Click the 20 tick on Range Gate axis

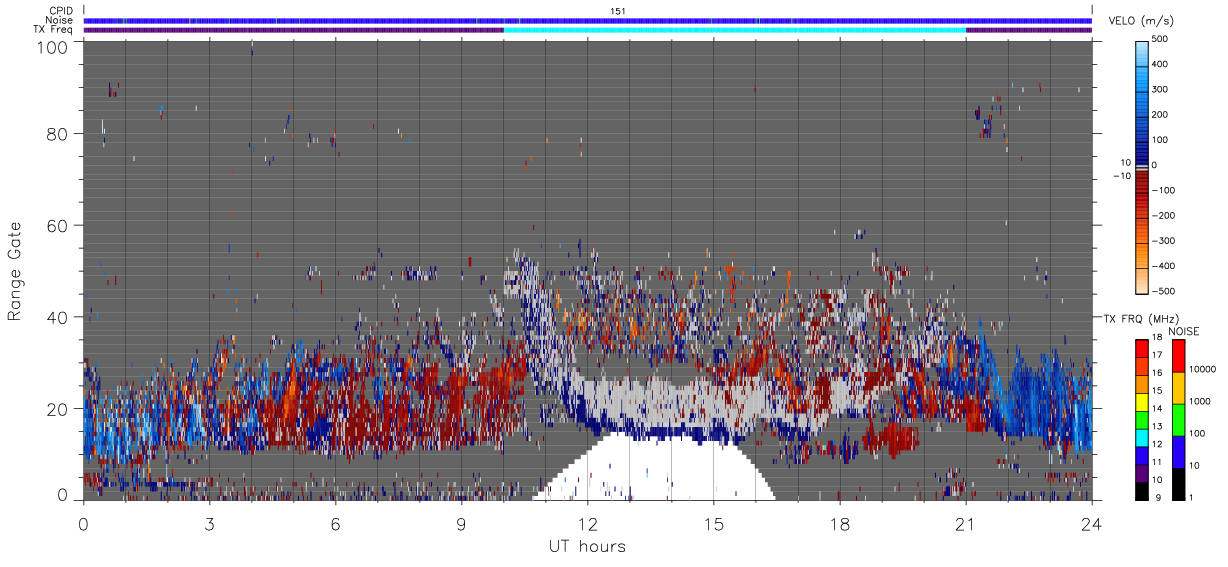(x=57, y=409)
